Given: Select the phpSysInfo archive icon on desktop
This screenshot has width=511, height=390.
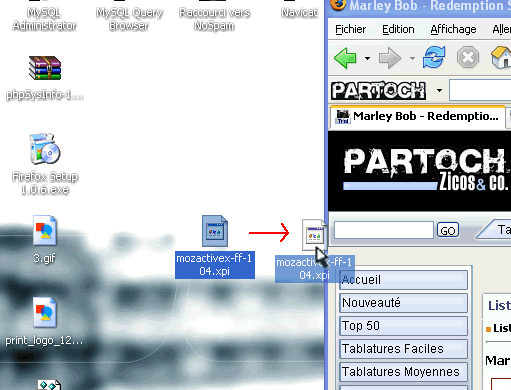Looking at the screenshot, I should (45, 68).
